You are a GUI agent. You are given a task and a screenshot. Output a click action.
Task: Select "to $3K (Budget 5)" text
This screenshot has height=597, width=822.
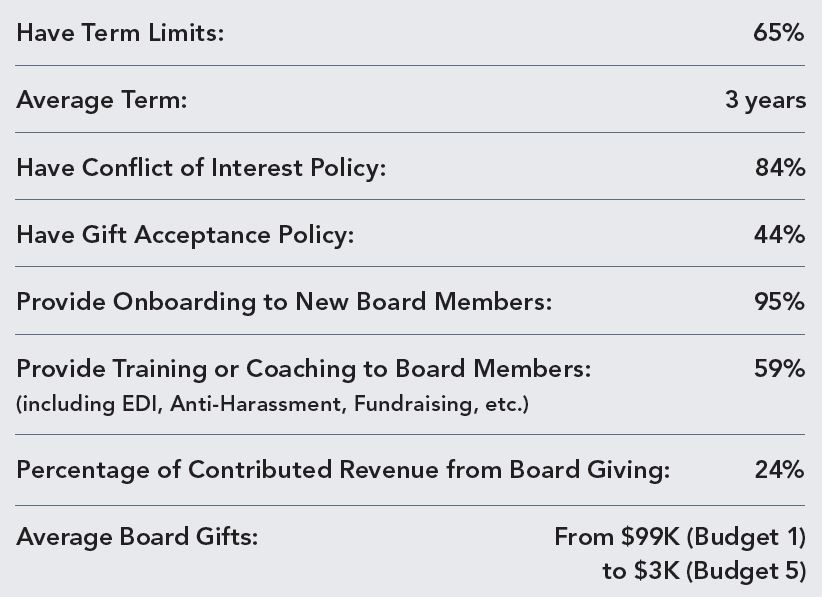click(x=703, y=572)
